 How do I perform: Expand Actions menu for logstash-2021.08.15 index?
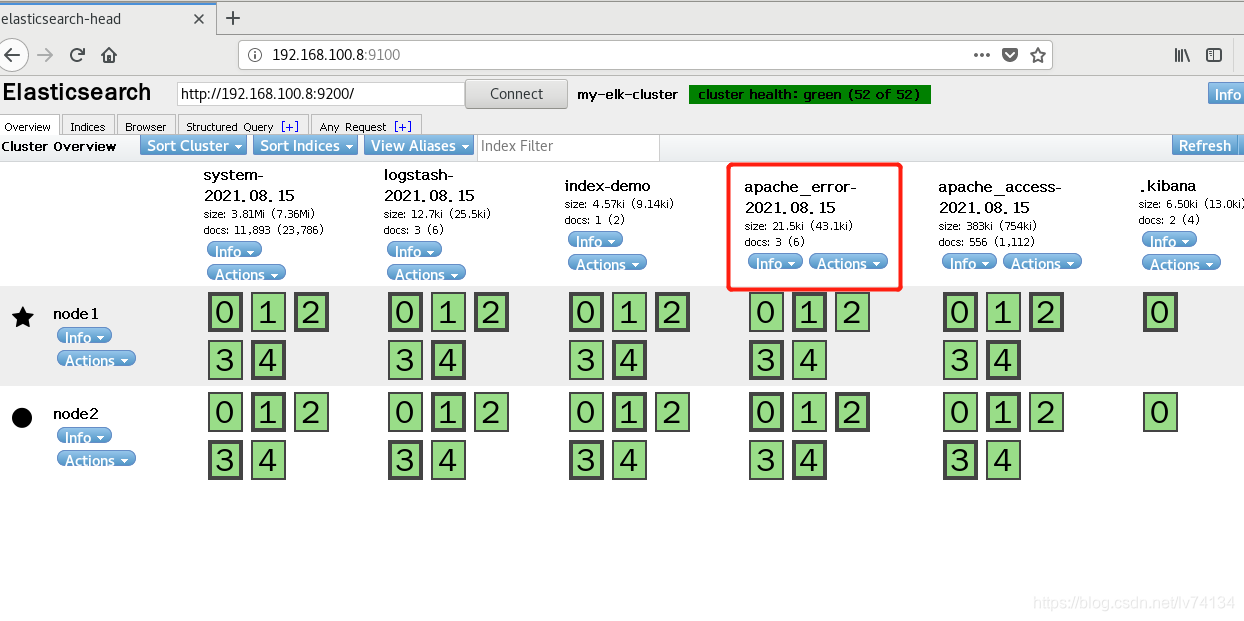pyautogui.click(x=426, y=273)
